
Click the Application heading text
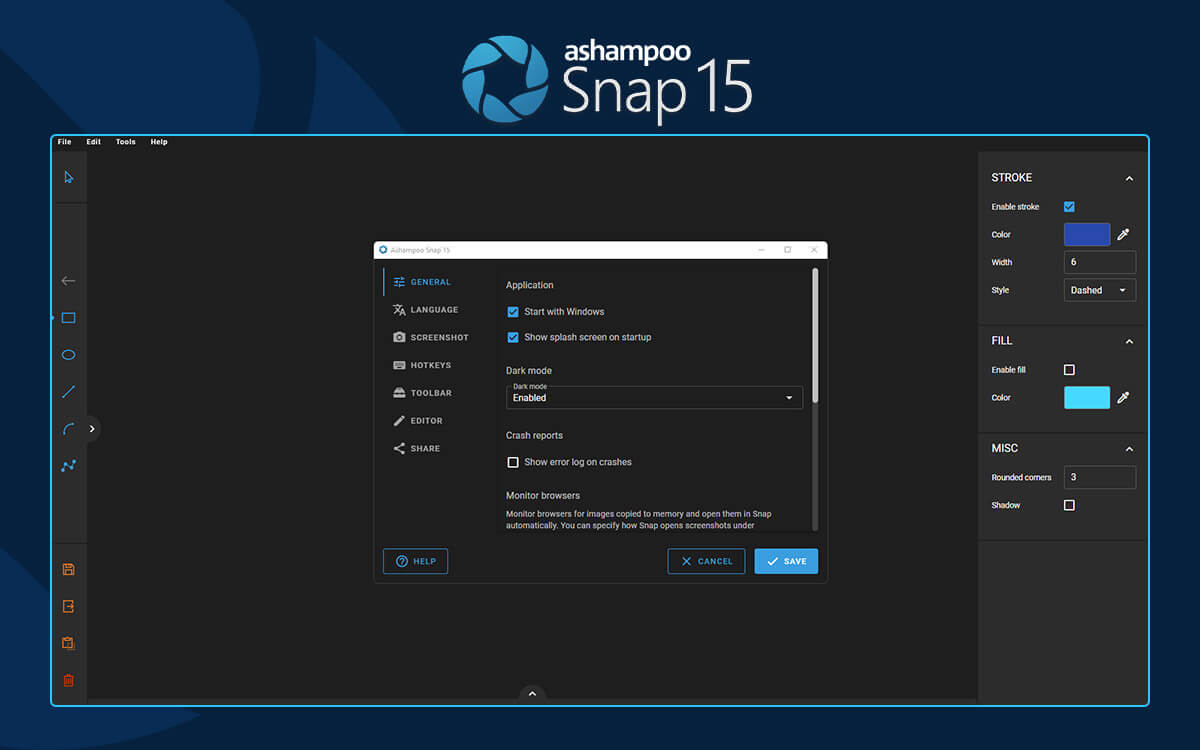(530, 286)
